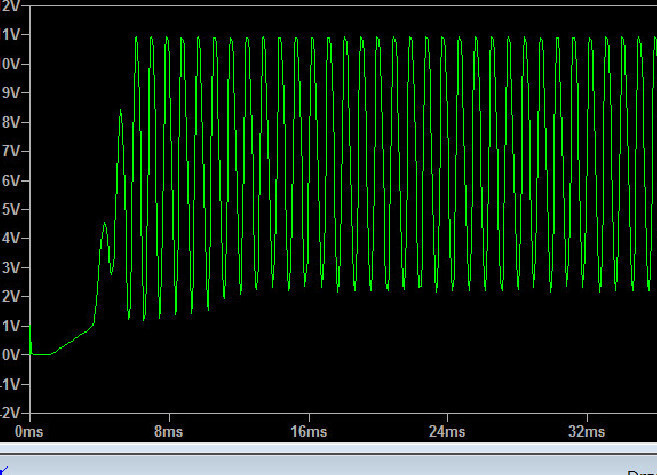Viewport: 657px width, 475px height.
Task: Click the 9V vertical axis label
Action: click(x=10, y=93)
